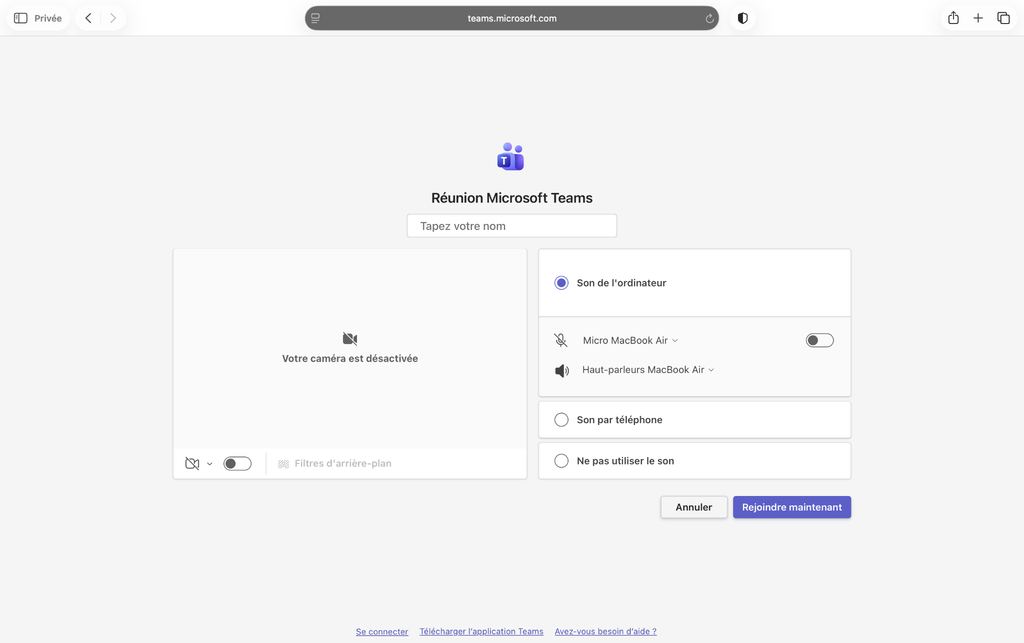Screen dimensions: 1024x643
Task: Expand Micro MacBook Air dropdown
Action: tap(630, 341)
